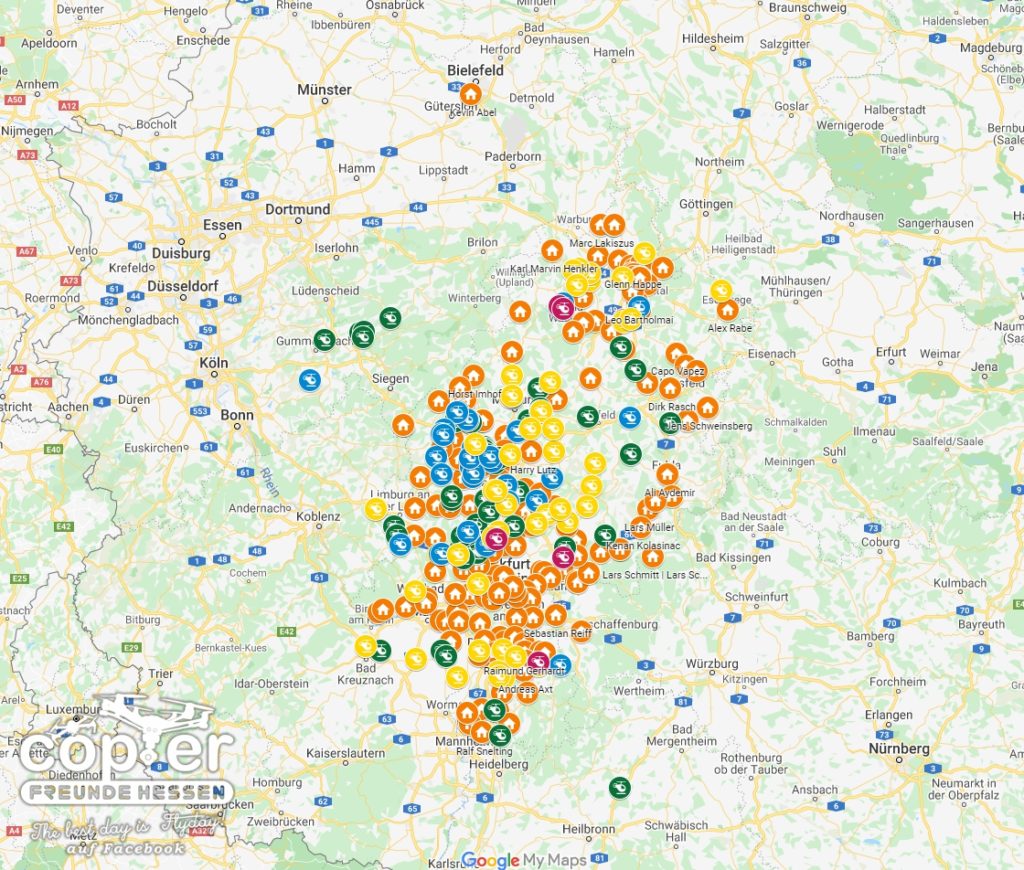The width and height of the screenshot is (1024, 870).
Task: Select the orange home marker right of Dirk Rasch
Action: (x=707, y=407)
